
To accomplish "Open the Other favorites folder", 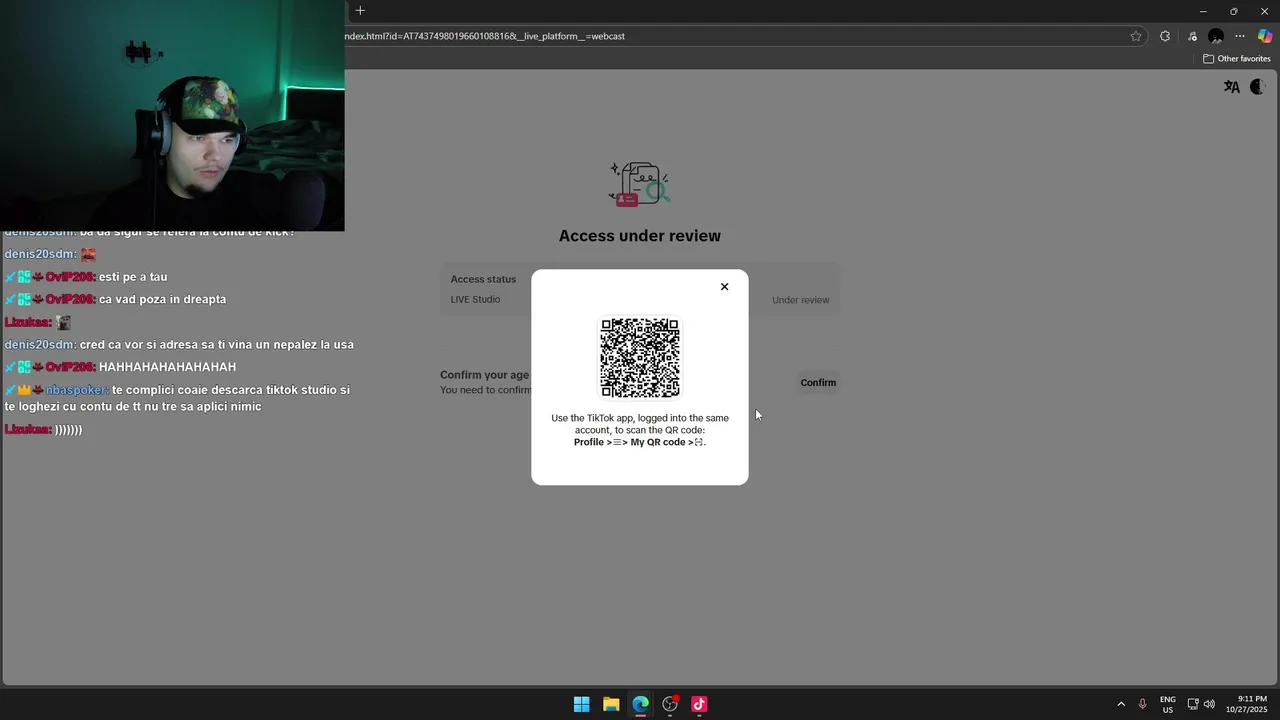I will coord(1236,59).
